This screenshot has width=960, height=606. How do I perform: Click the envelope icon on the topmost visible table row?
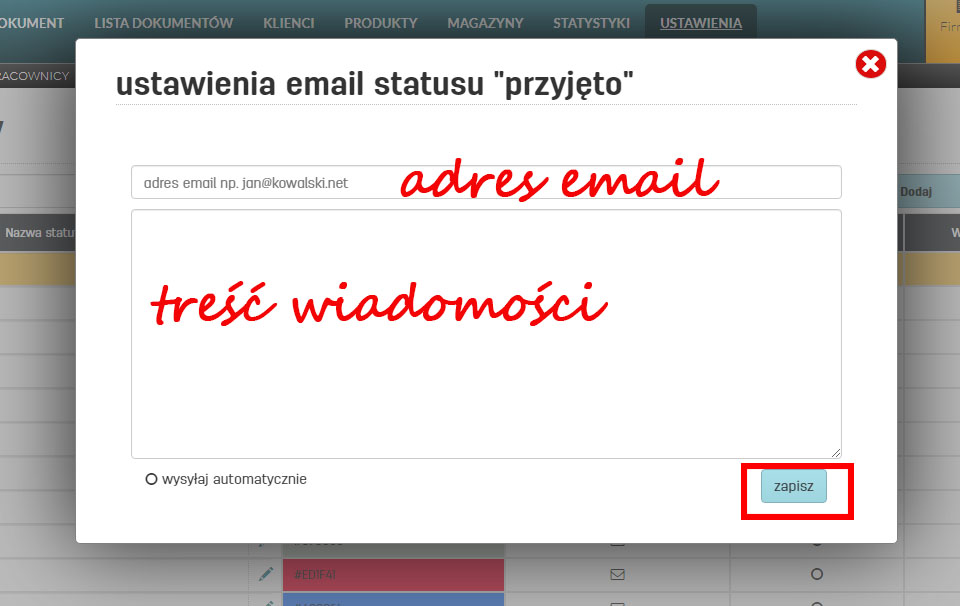[x=617, y=543]
